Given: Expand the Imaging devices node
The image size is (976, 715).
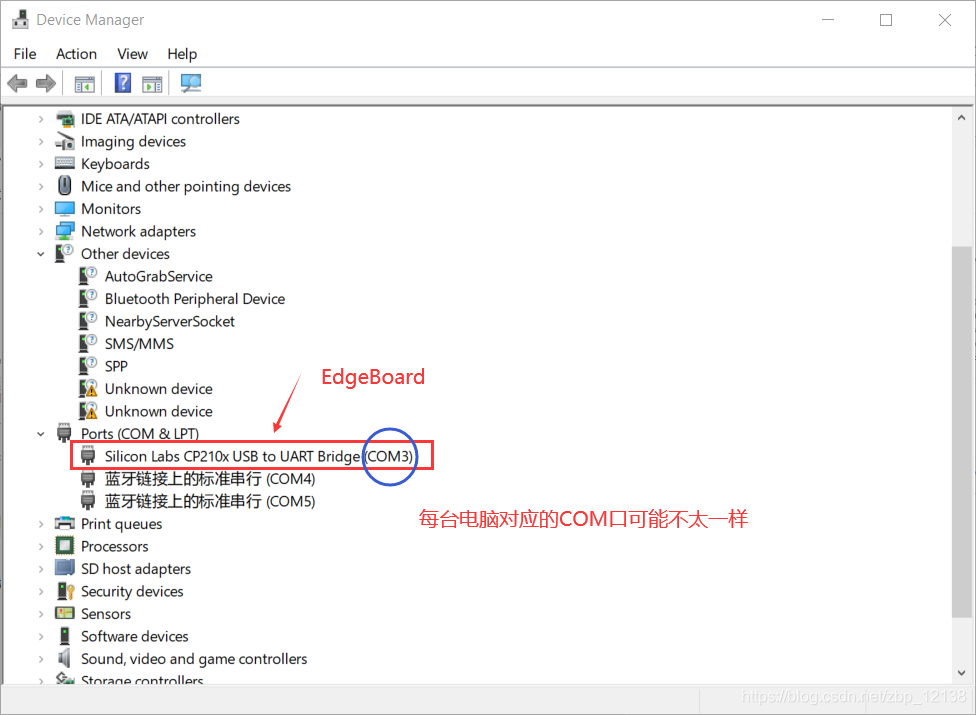Looking at the screenshot, I should pyautogui.click(x=41, y=141).
